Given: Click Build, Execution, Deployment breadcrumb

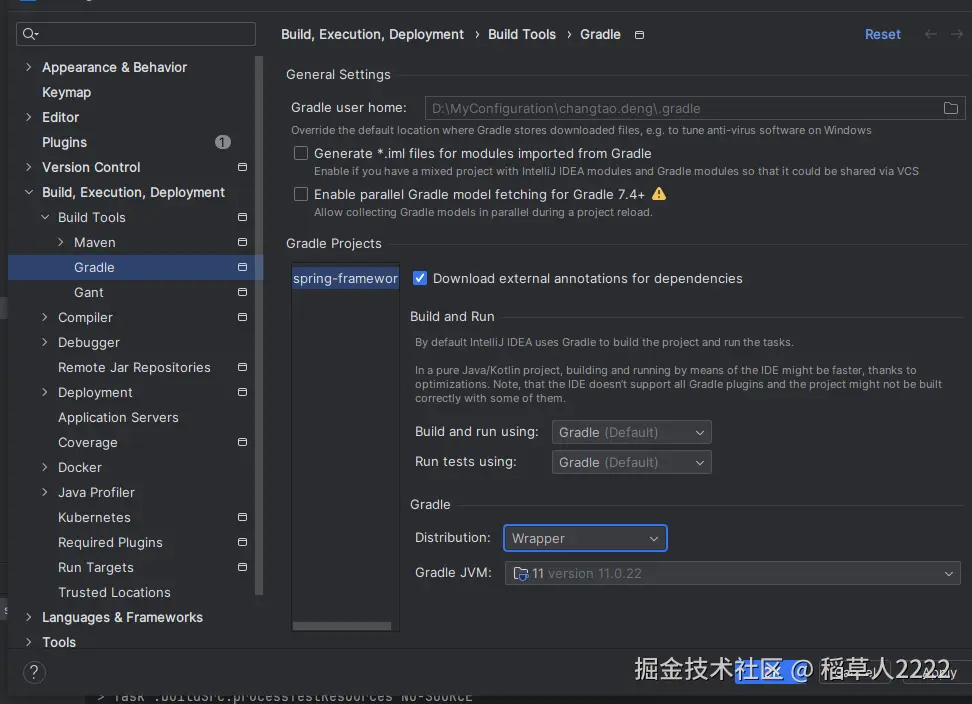Looking at the screenshot, I should [372, 34].
